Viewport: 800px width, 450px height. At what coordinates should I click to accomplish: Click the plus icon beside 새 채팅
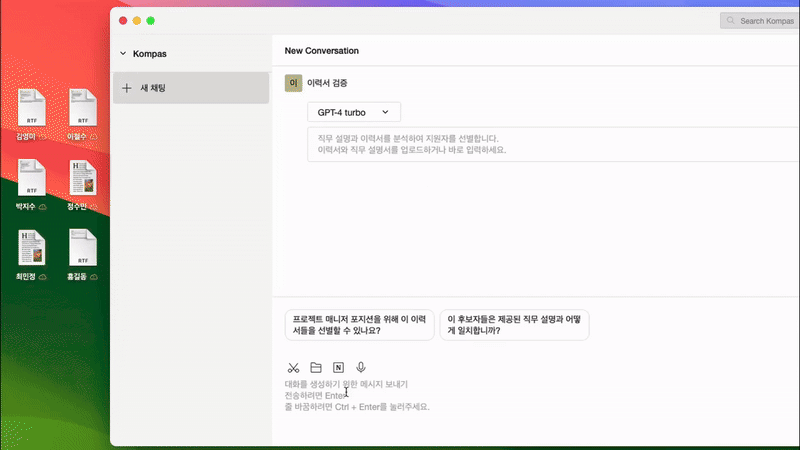point(127,88)
